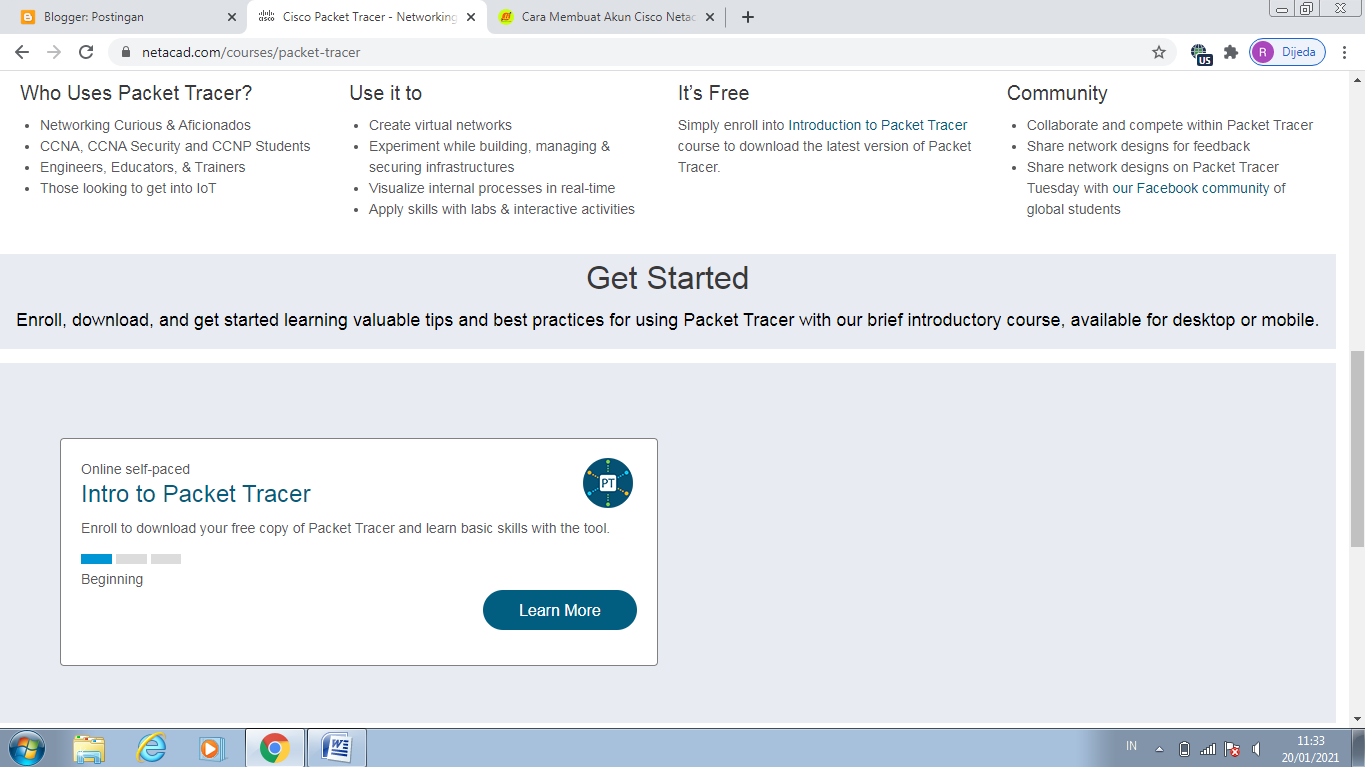Open our Facebook community link

(1191, 188)
